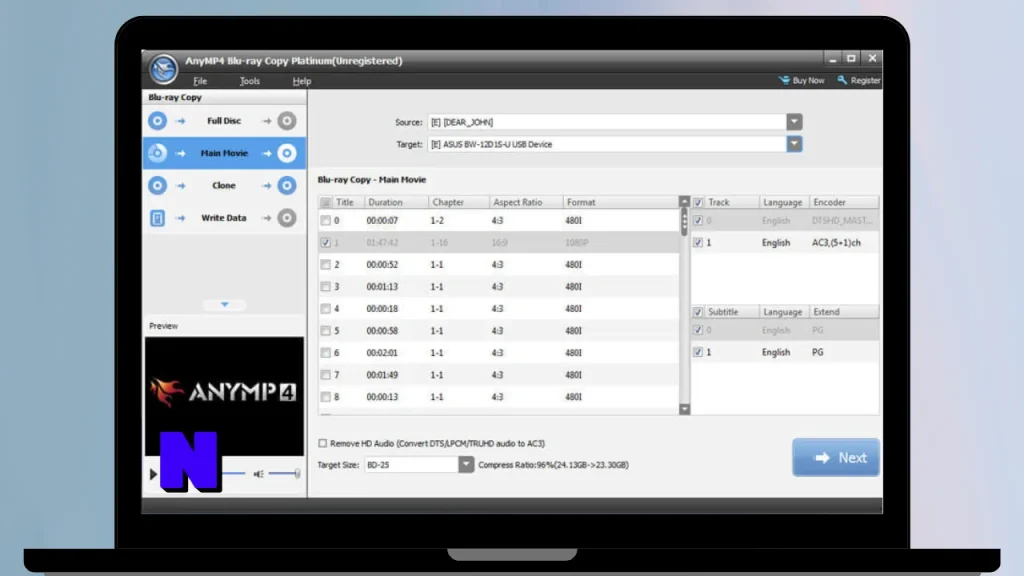This screenshot has width=1024, height=576.
Task: Check title 4 checkbox
Action: tap(325, 309)
